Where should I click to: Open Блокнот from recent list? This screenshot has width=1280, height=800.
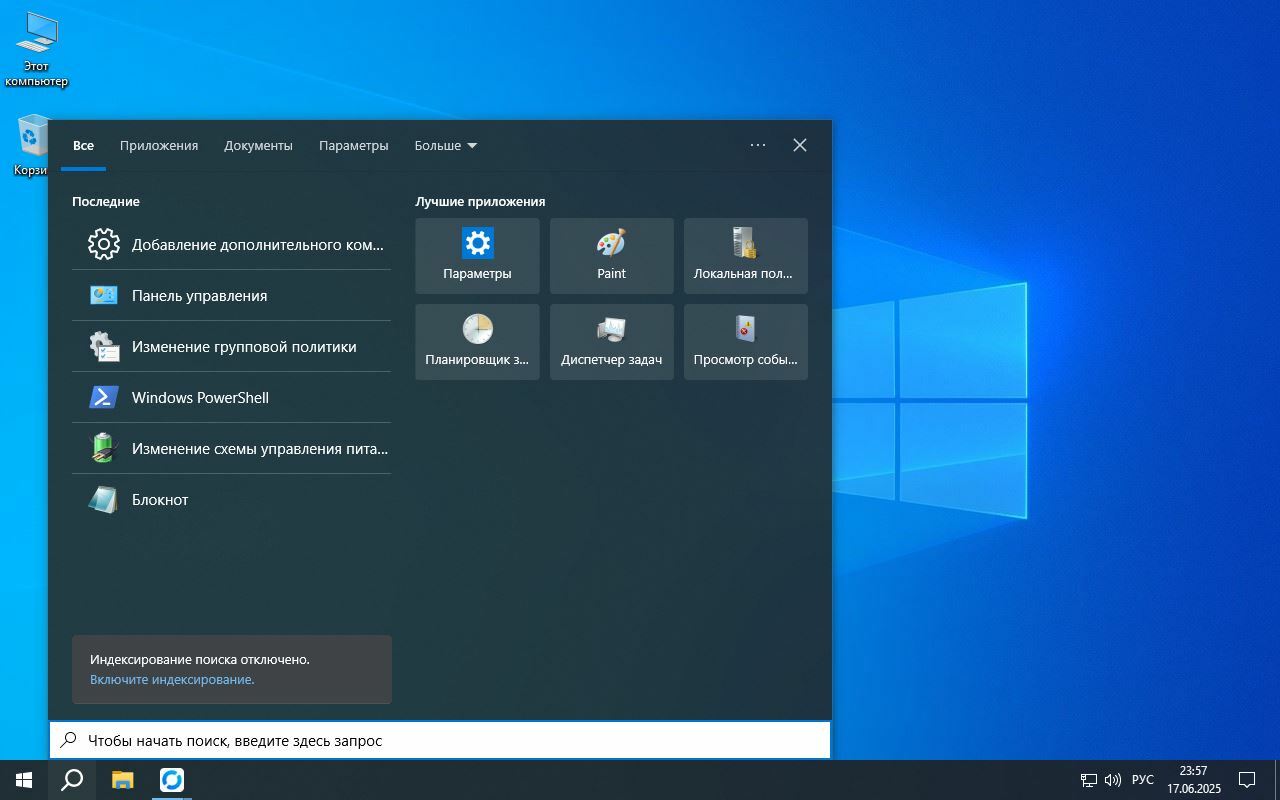click(160, 500)
